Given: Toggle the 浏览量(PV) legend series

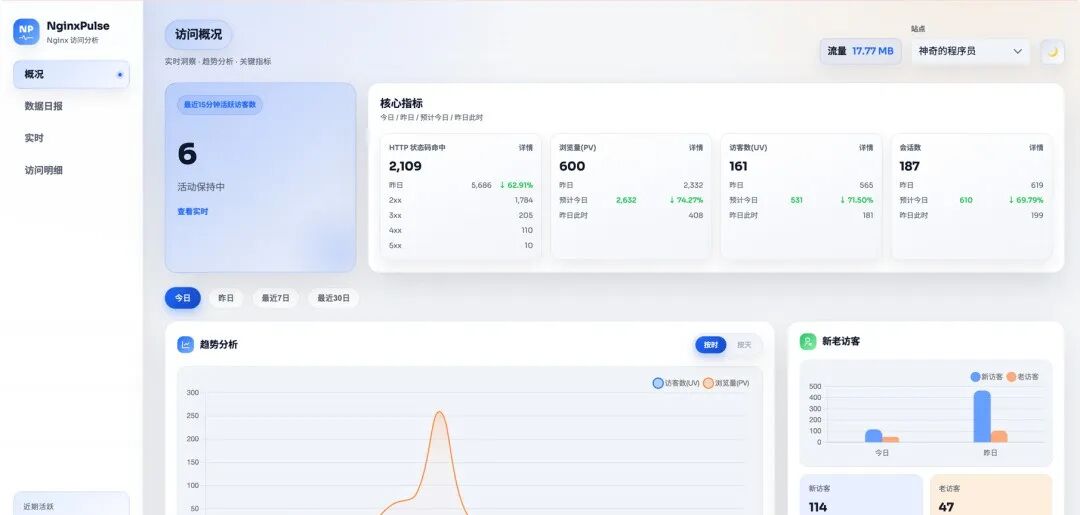Looking at the screenshot, I should coord(726,383).
